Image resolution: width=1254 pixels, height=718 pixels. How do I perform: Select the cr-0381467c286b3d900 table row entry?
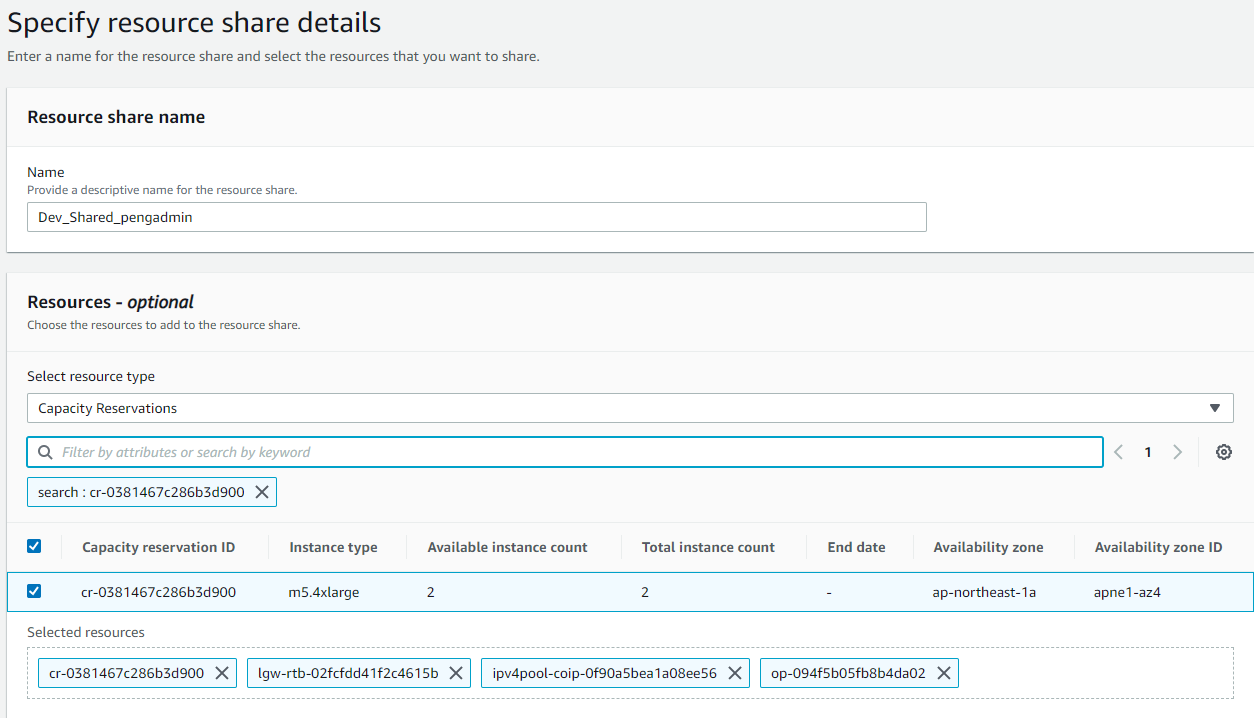[x=160, y=590]
